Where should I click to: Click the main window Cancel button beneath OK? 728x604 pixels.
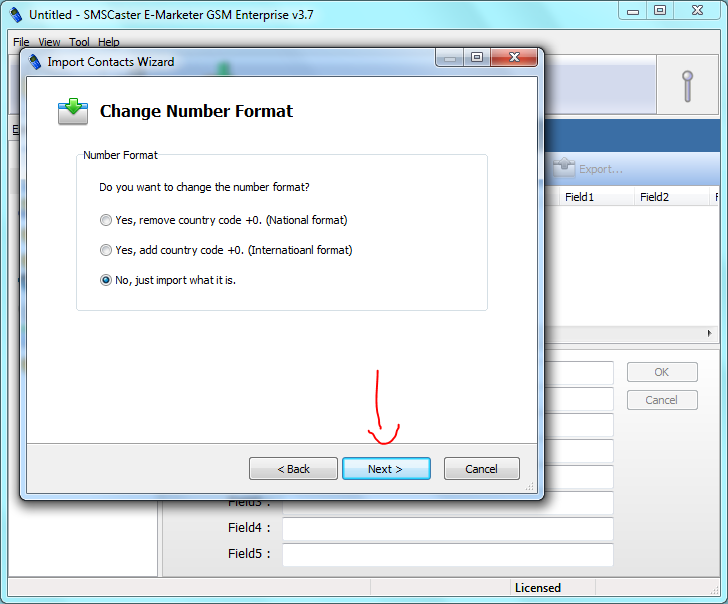point(662,400)
